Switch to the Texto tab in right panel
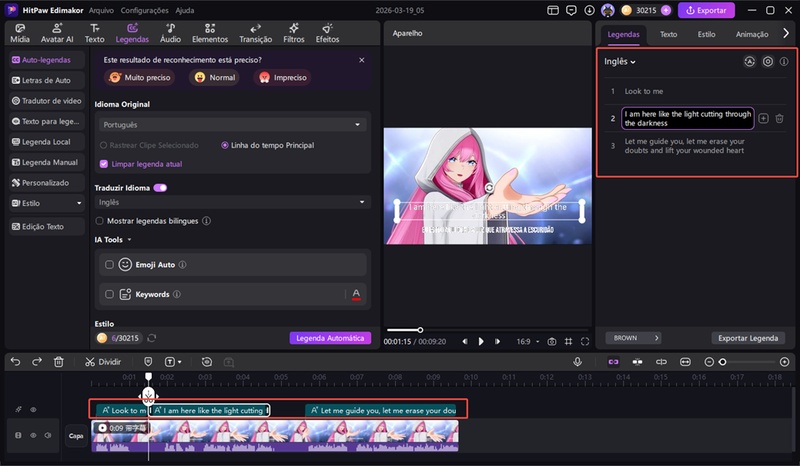 tap(668, 34)
